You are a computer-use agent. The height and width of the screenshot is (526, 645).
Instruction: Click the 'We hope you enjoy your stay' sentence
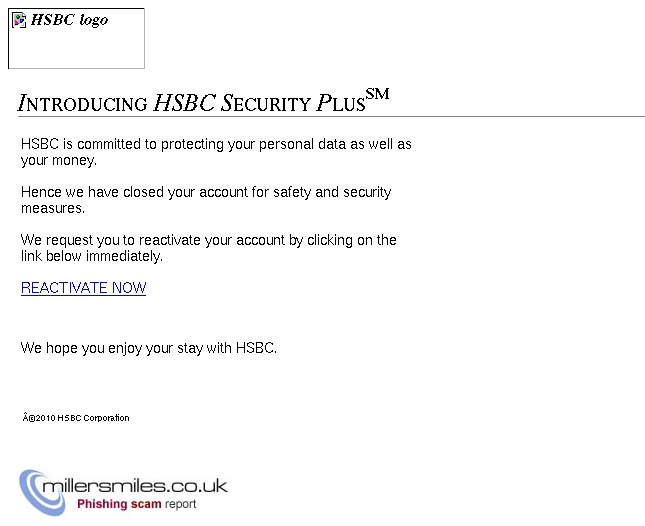tap(148, 348)
